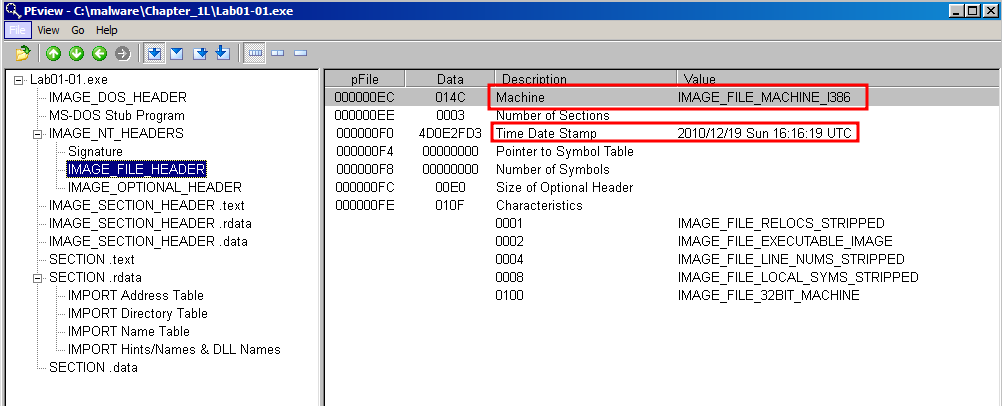
Task: Select the Number of Sections row
Action: coord(663,116)
